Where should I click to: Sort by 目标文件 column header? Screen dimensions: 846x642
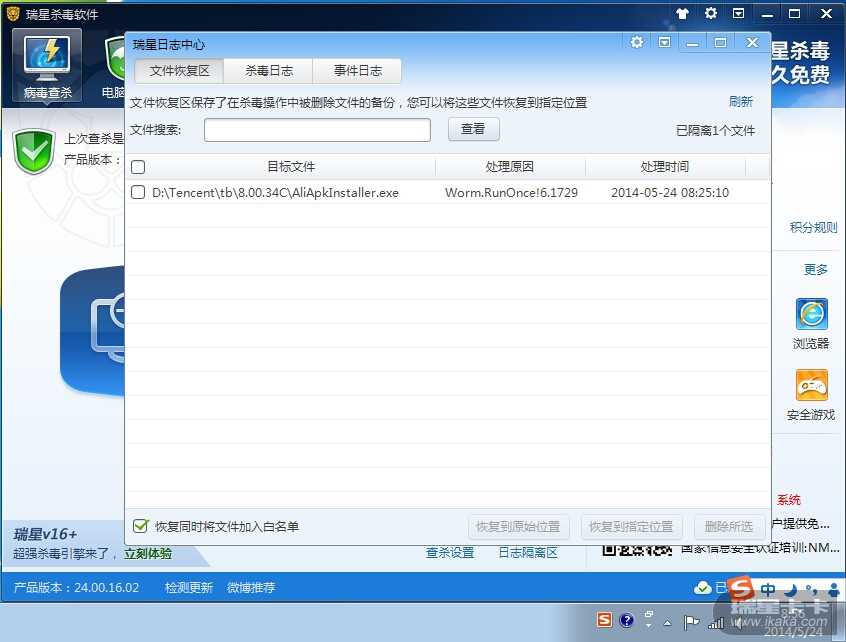pos(291,167)
